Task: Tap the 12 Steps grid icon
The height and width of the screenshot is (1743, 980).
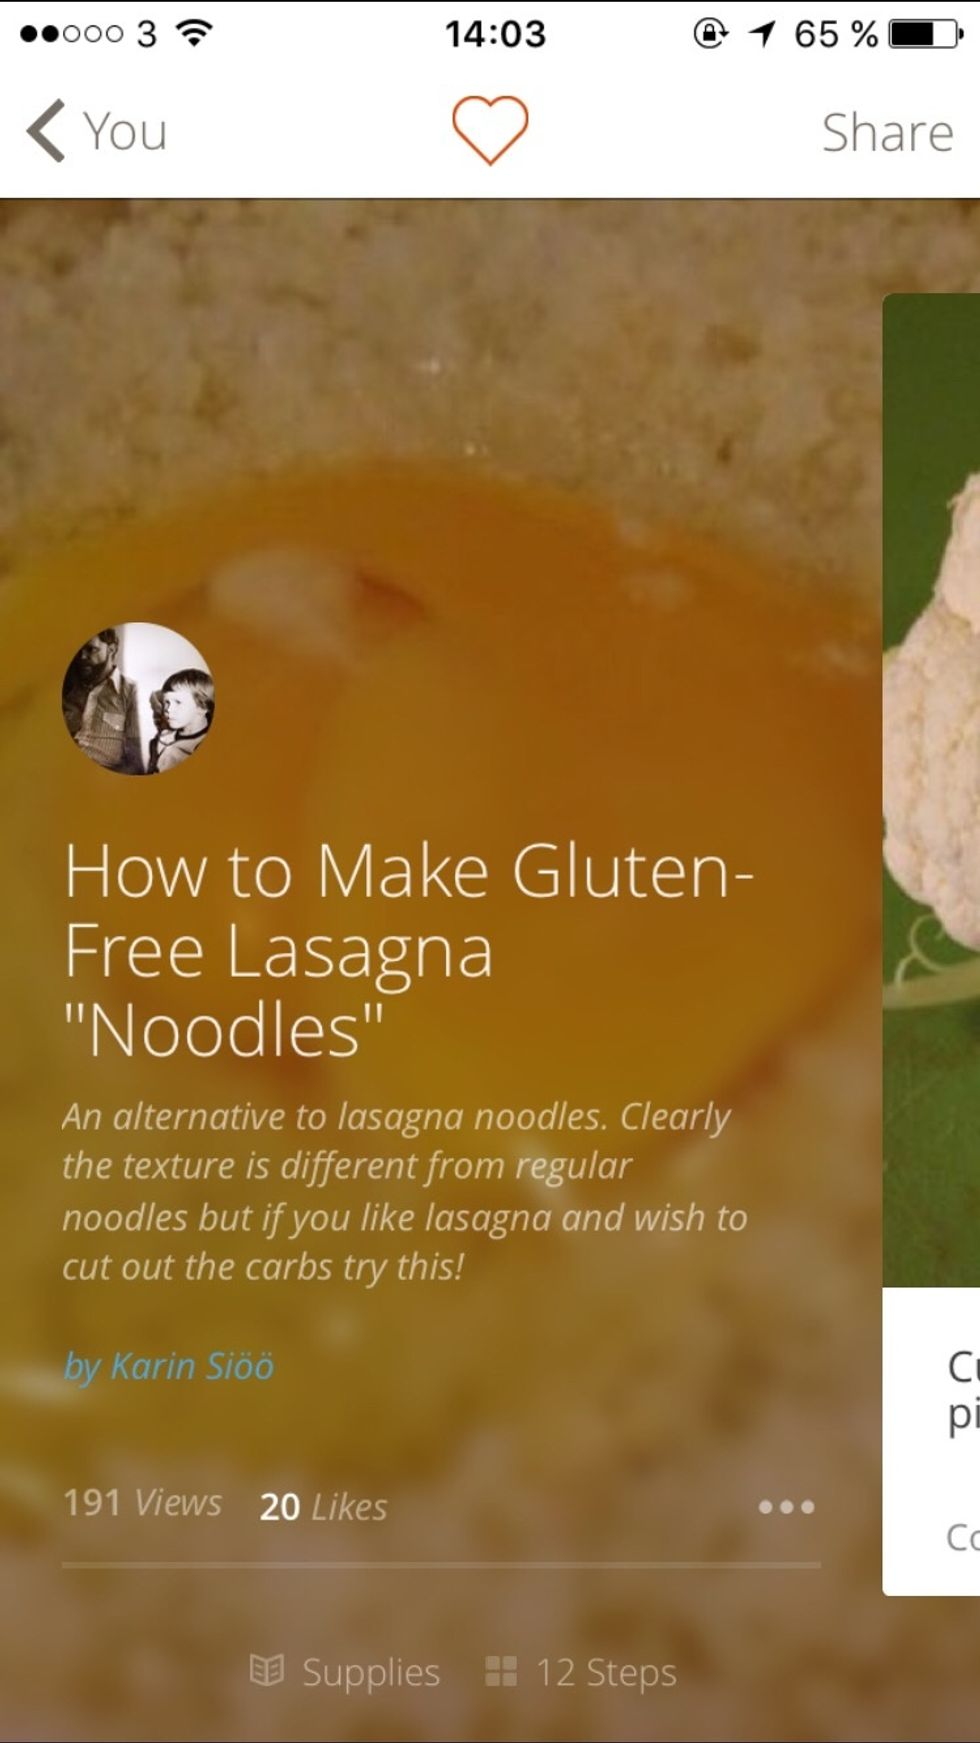Action: pyautogui.click(x=500, y=1671)
